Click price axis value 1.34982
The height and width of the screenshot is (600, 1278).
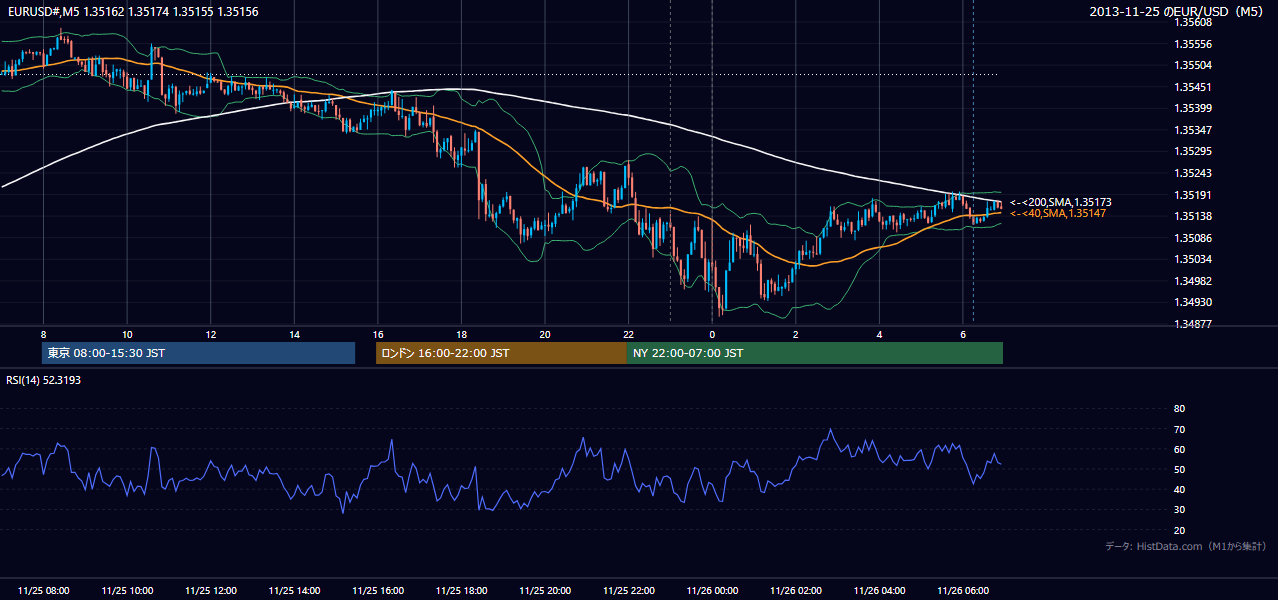(1192, 281)
